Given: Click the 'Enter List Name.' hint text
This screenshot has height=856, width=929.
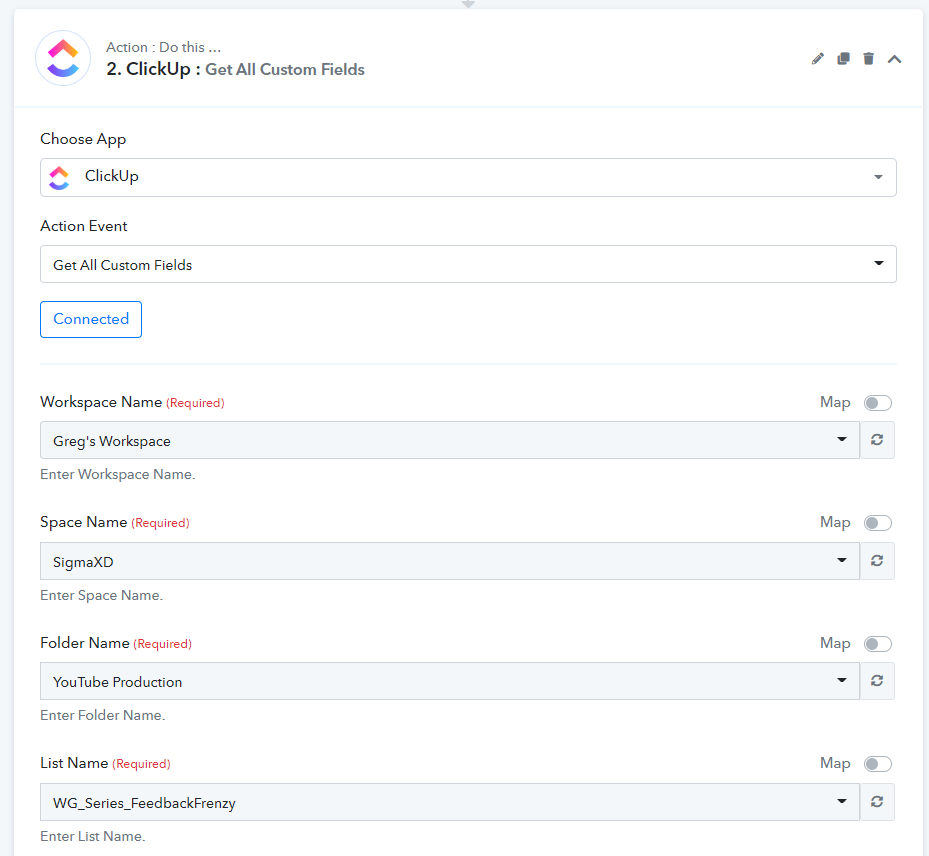Looking at the screenshot, I should (x=92, y=836).
